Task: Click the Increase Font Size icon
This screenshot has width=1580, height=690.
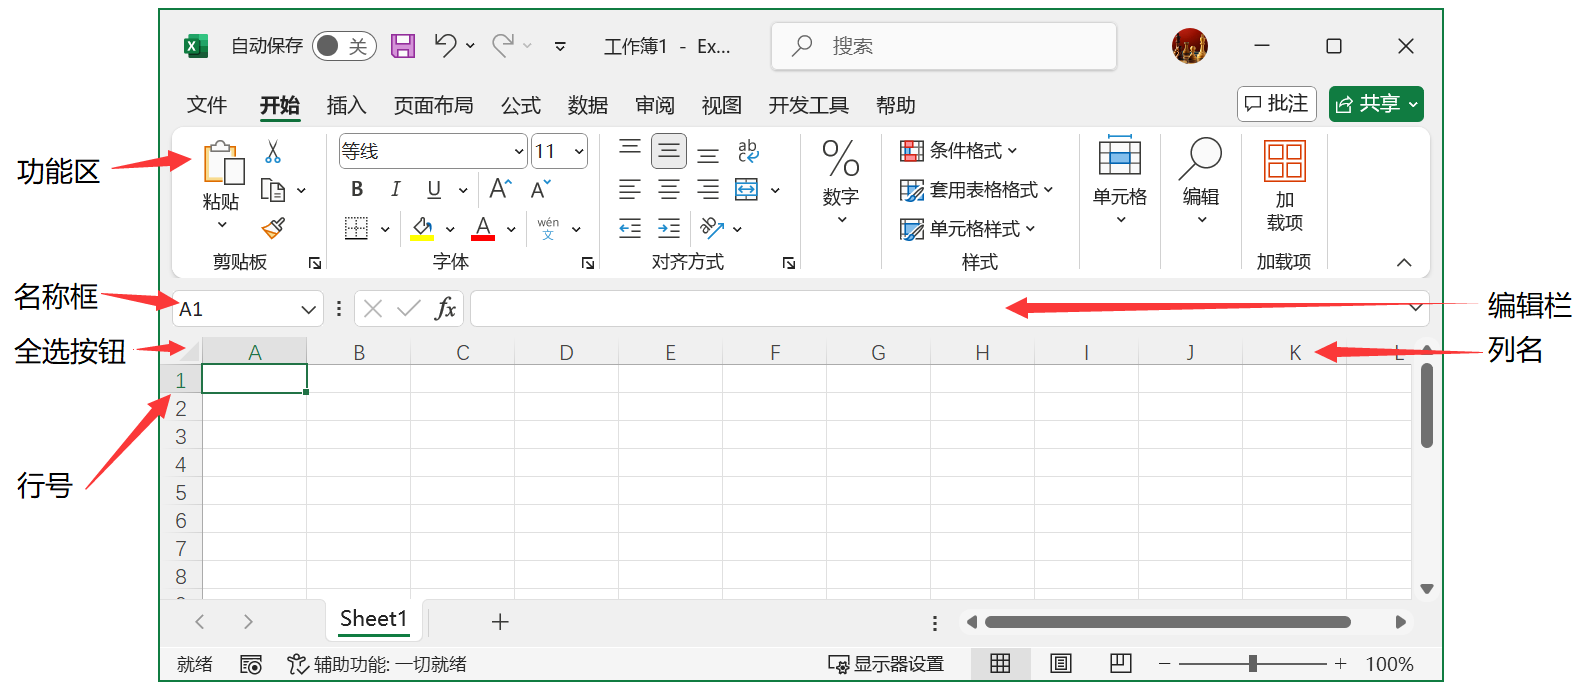Action: coord(500,190)
